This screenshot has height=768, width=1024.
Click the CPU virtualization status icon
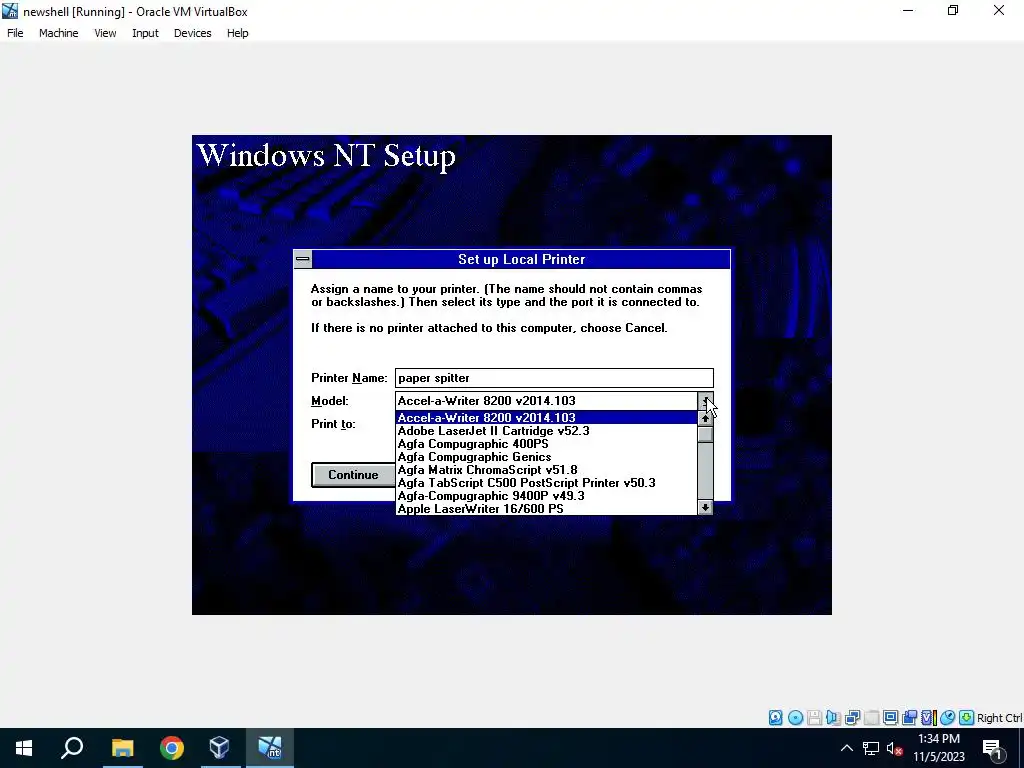pyautogui.click(x=929, y=718)
